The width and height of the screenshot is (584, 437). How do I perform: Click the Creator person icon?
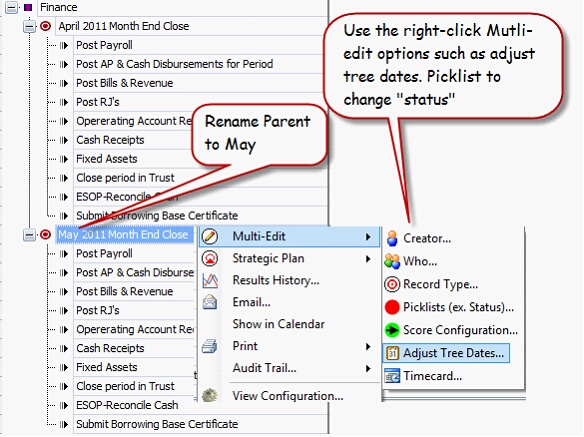pyautogui.click(x=392, y=238)
